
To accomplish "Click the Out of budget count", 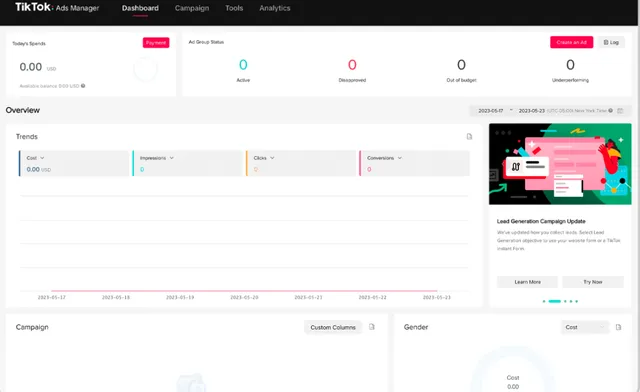I will tap(461, 65).
